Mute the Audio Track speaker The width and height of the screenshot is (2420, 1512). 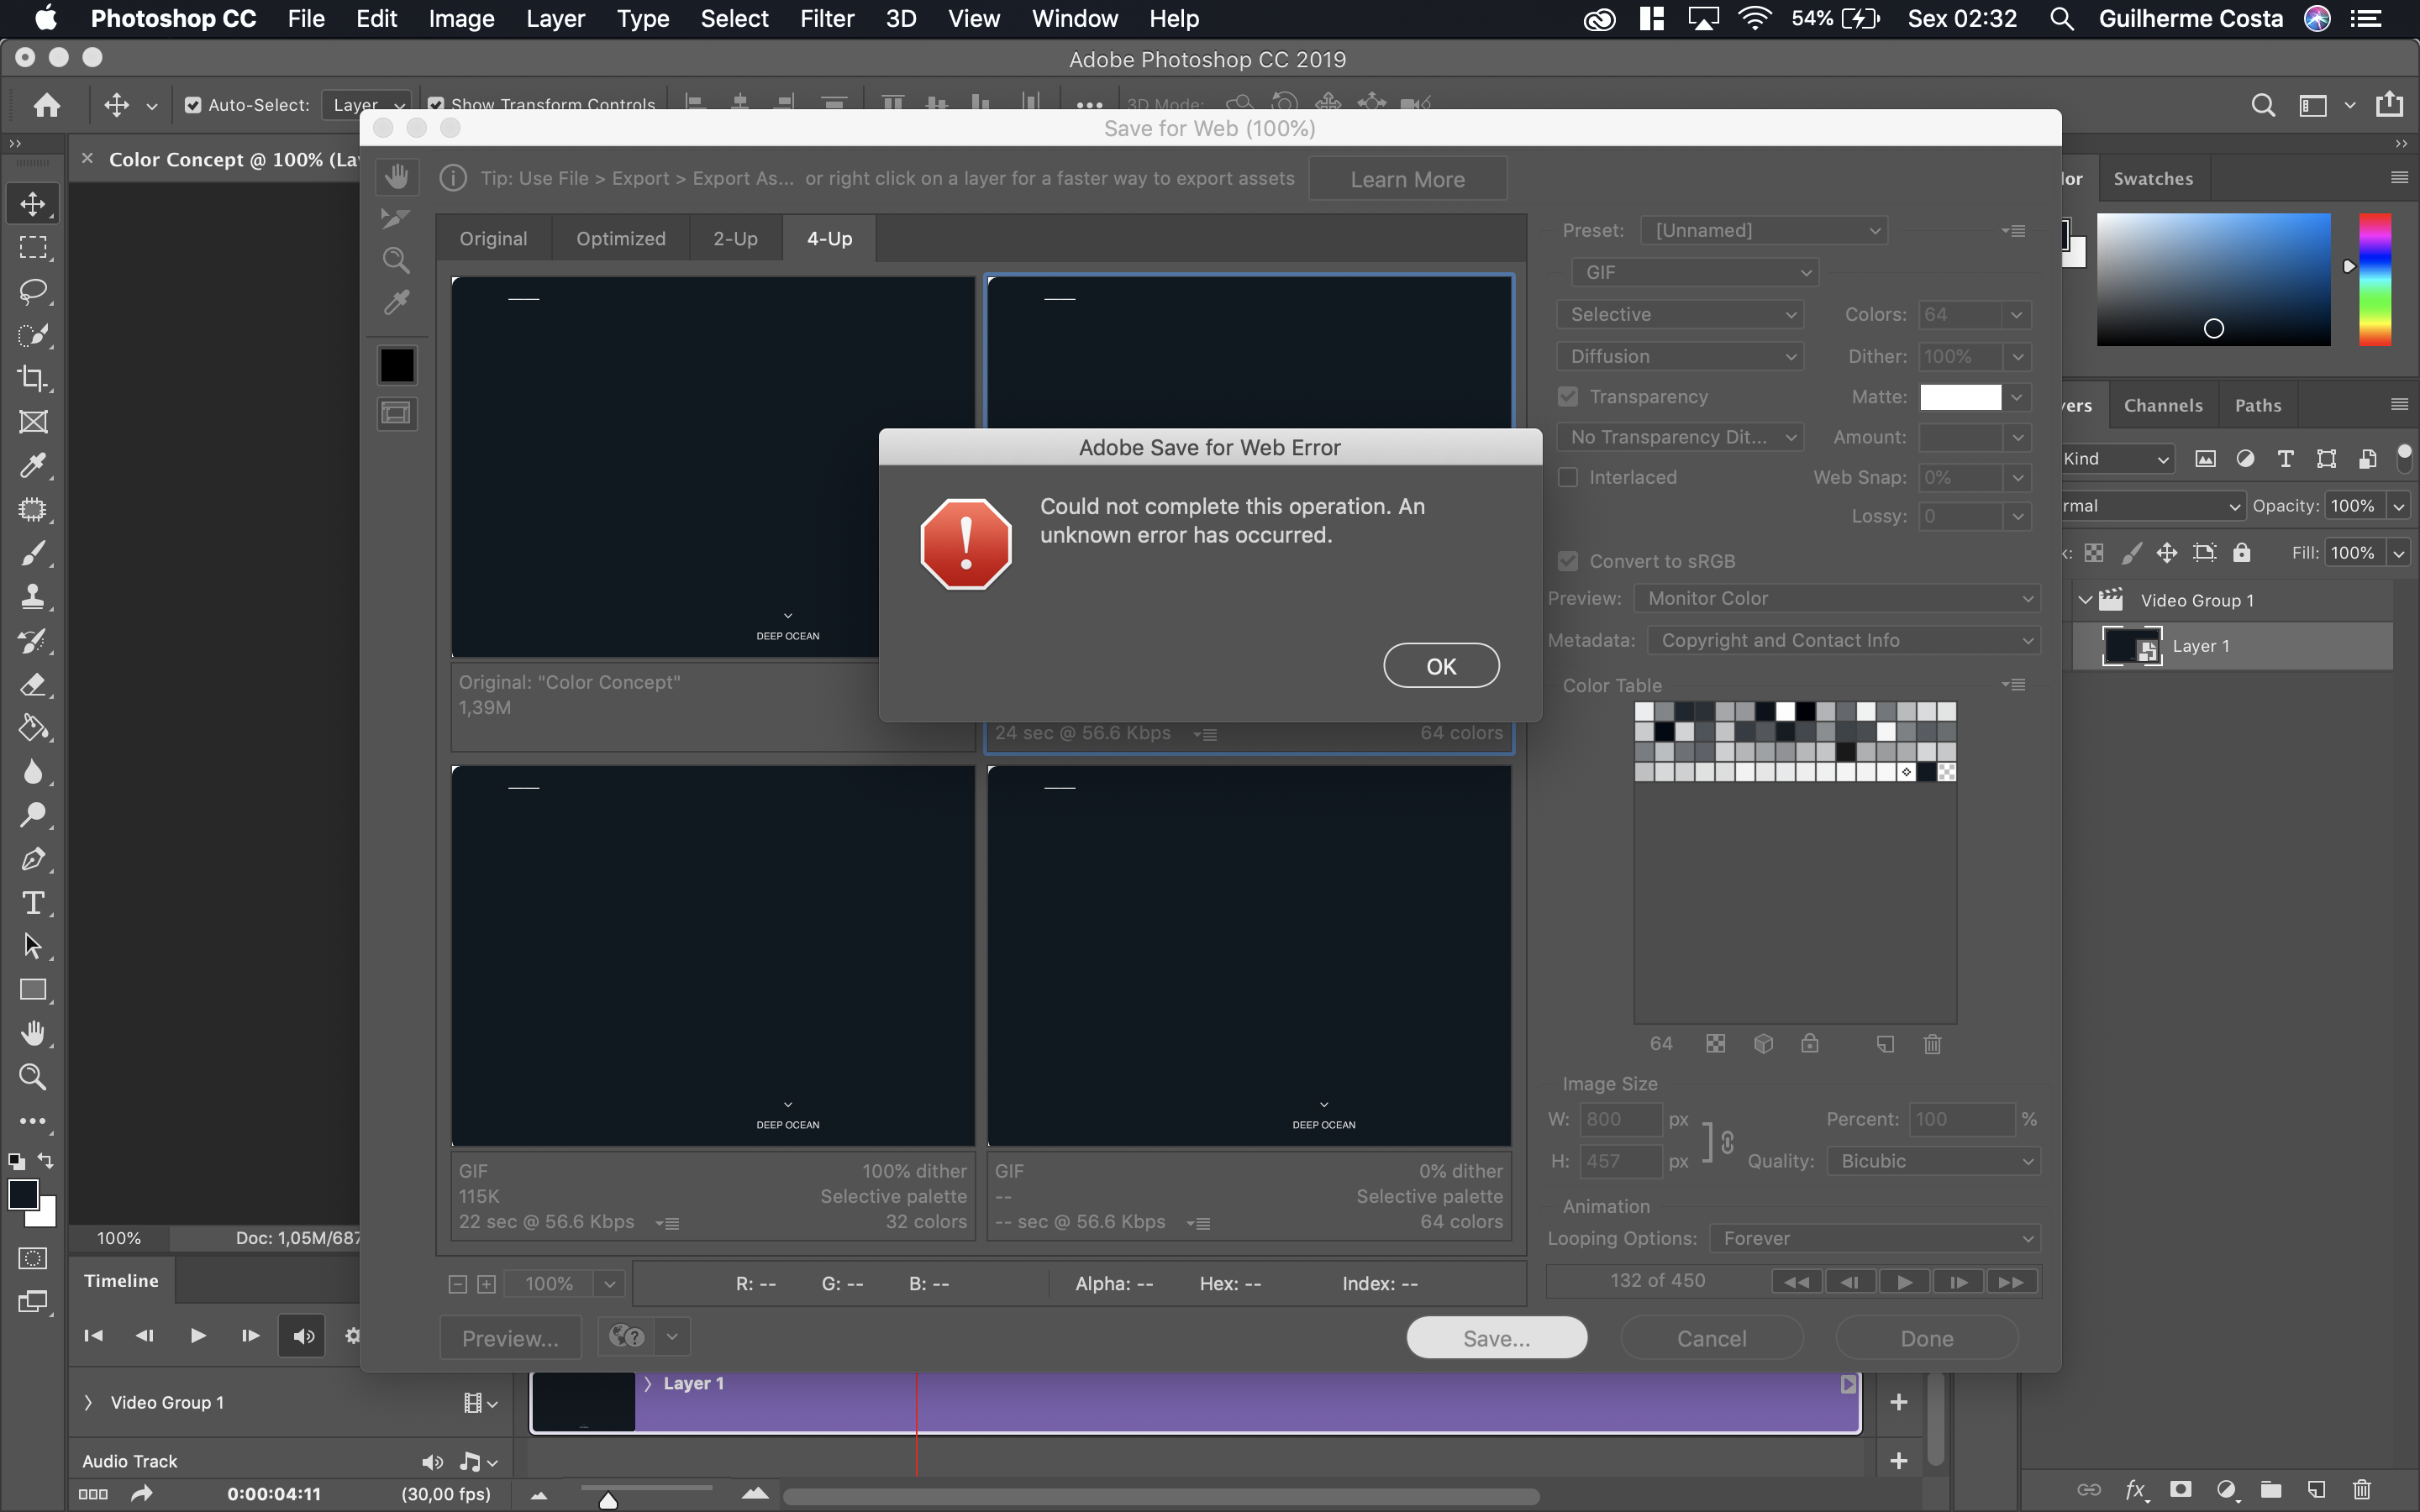432,1462
